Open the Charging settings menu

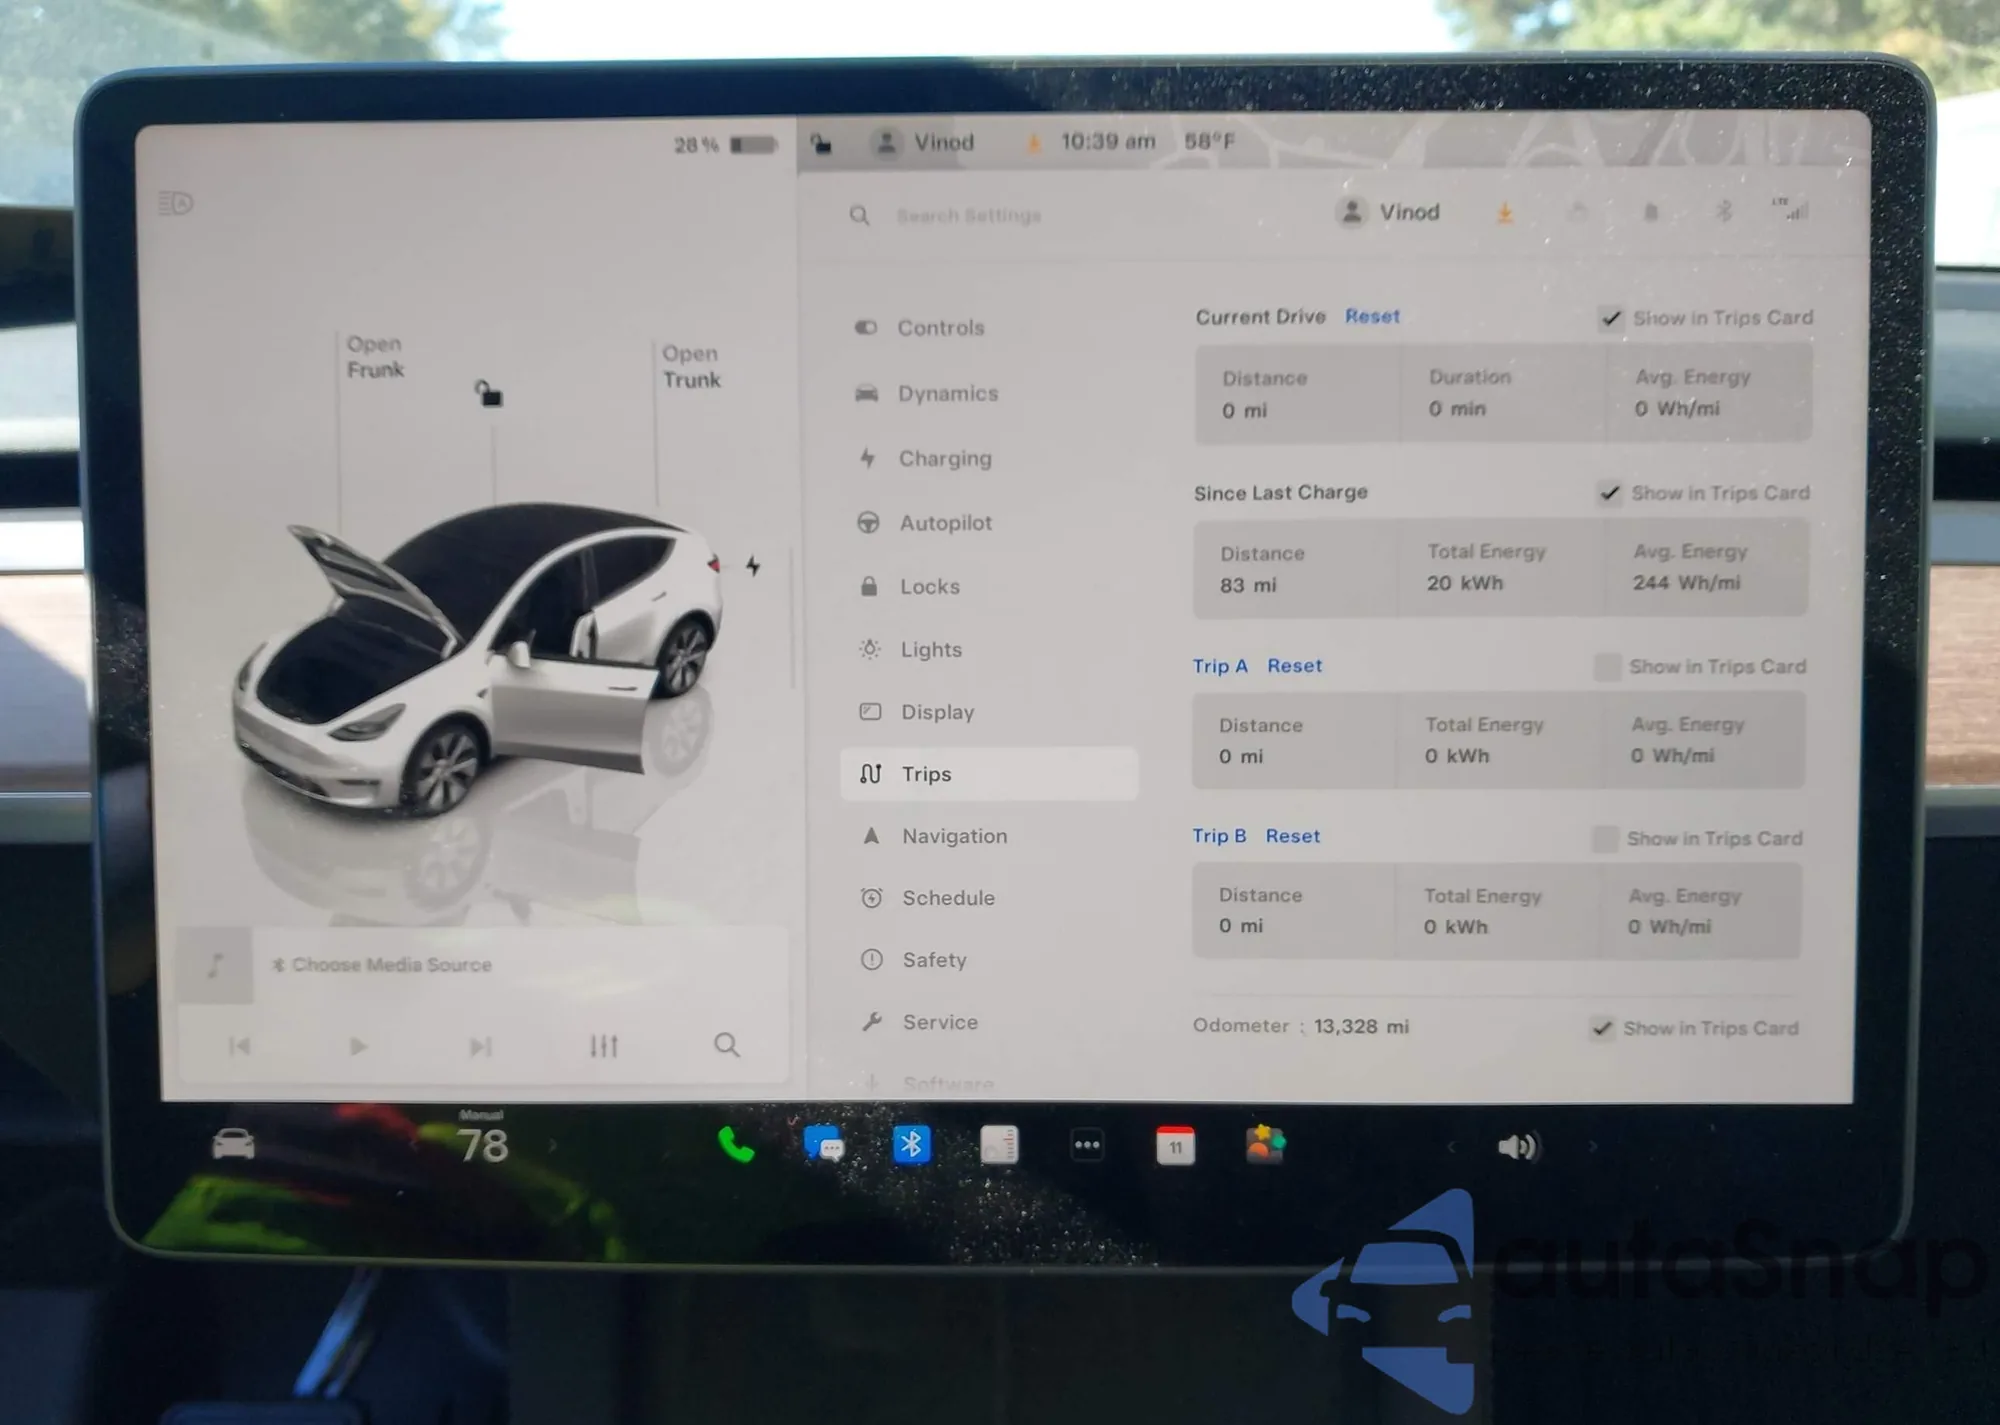944,458
